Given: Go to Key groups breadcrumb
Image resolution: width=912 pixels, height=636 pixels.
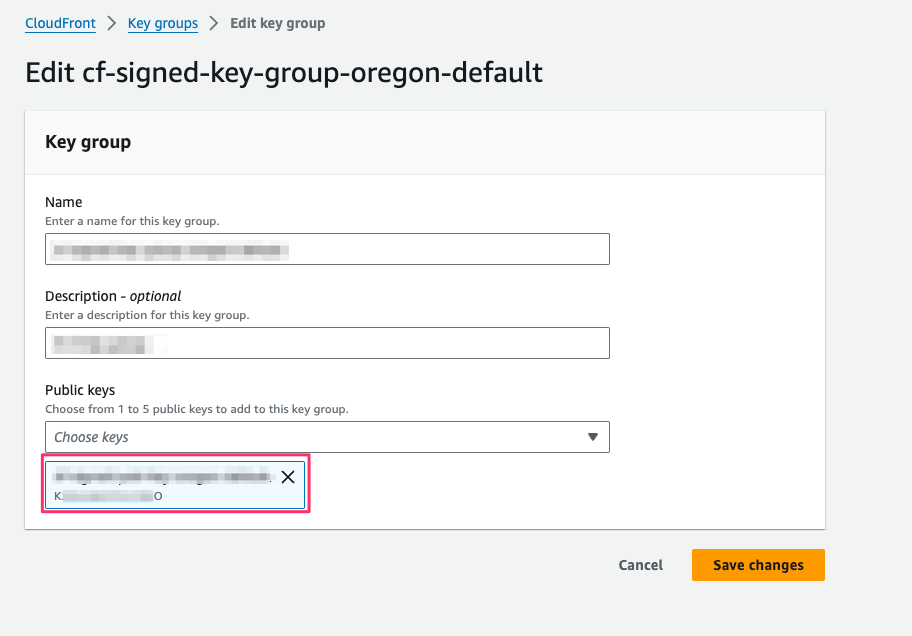Looking at the screenshot, I should coord(163,23).
